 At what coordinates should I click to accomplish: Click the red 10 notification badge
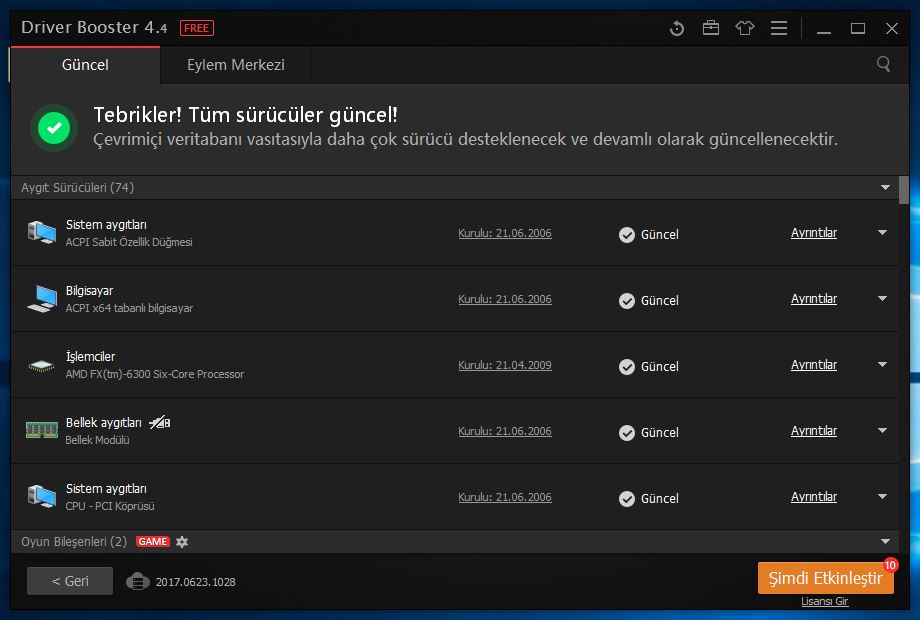pyautogui.click(x=890, y=565)
